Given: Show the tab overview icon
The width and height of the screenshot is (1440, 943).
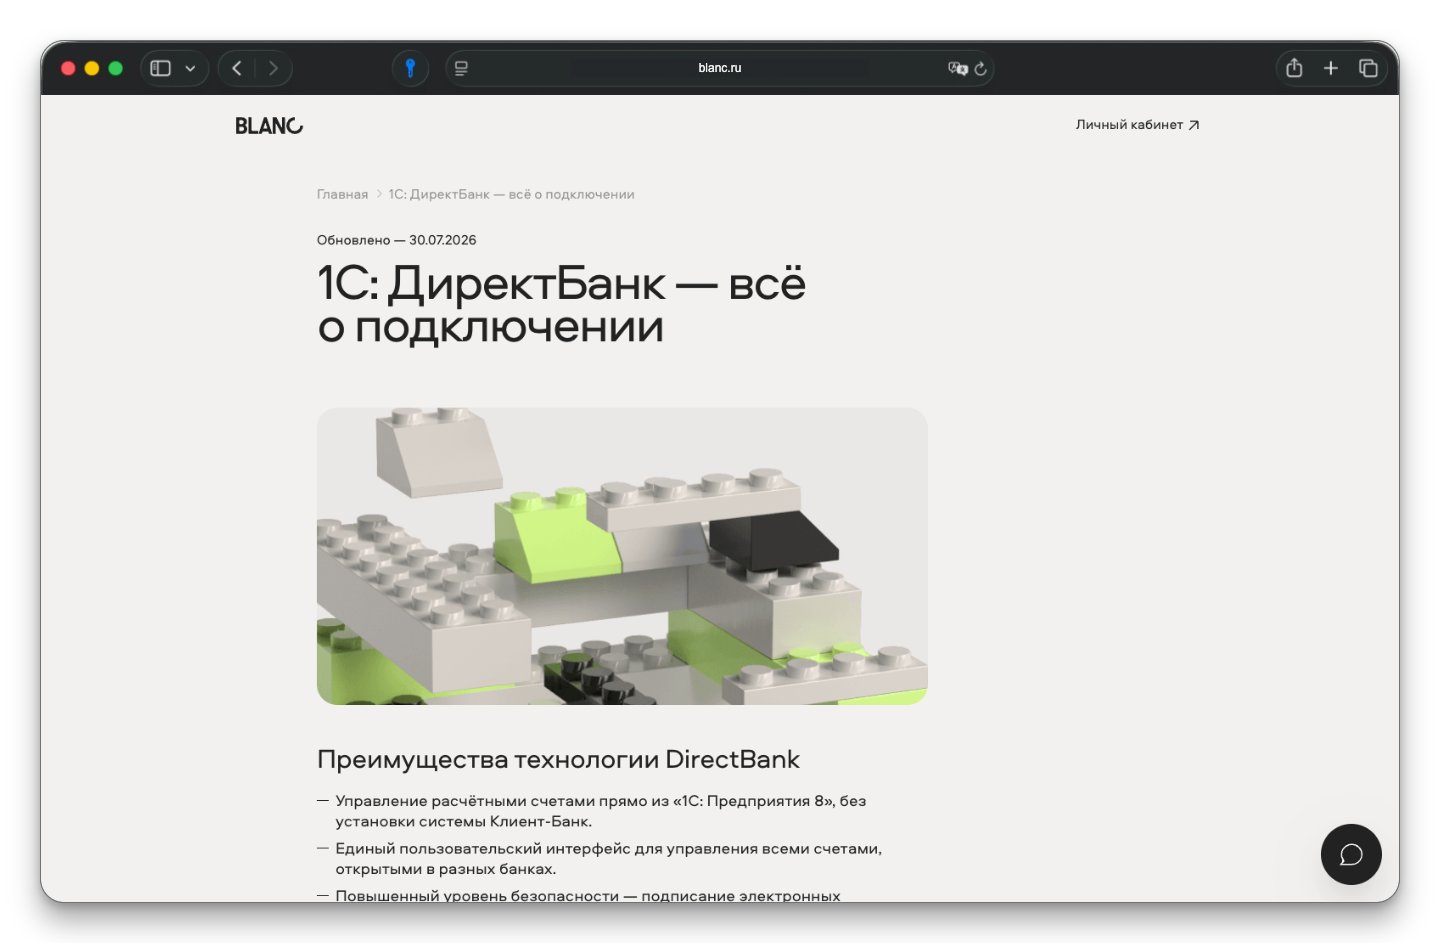Looking at the screenshot, I should (x=1368, y=68).
